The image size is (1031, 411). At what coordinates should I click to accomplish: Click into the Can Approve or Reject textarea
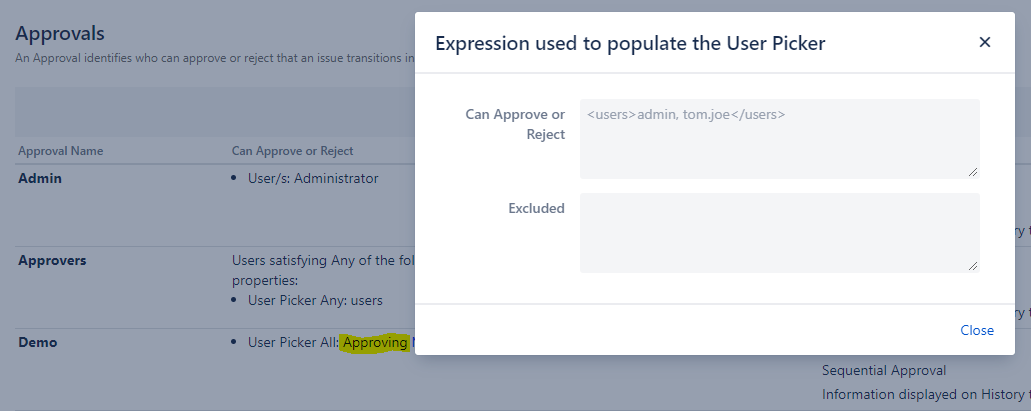[779, 138]
